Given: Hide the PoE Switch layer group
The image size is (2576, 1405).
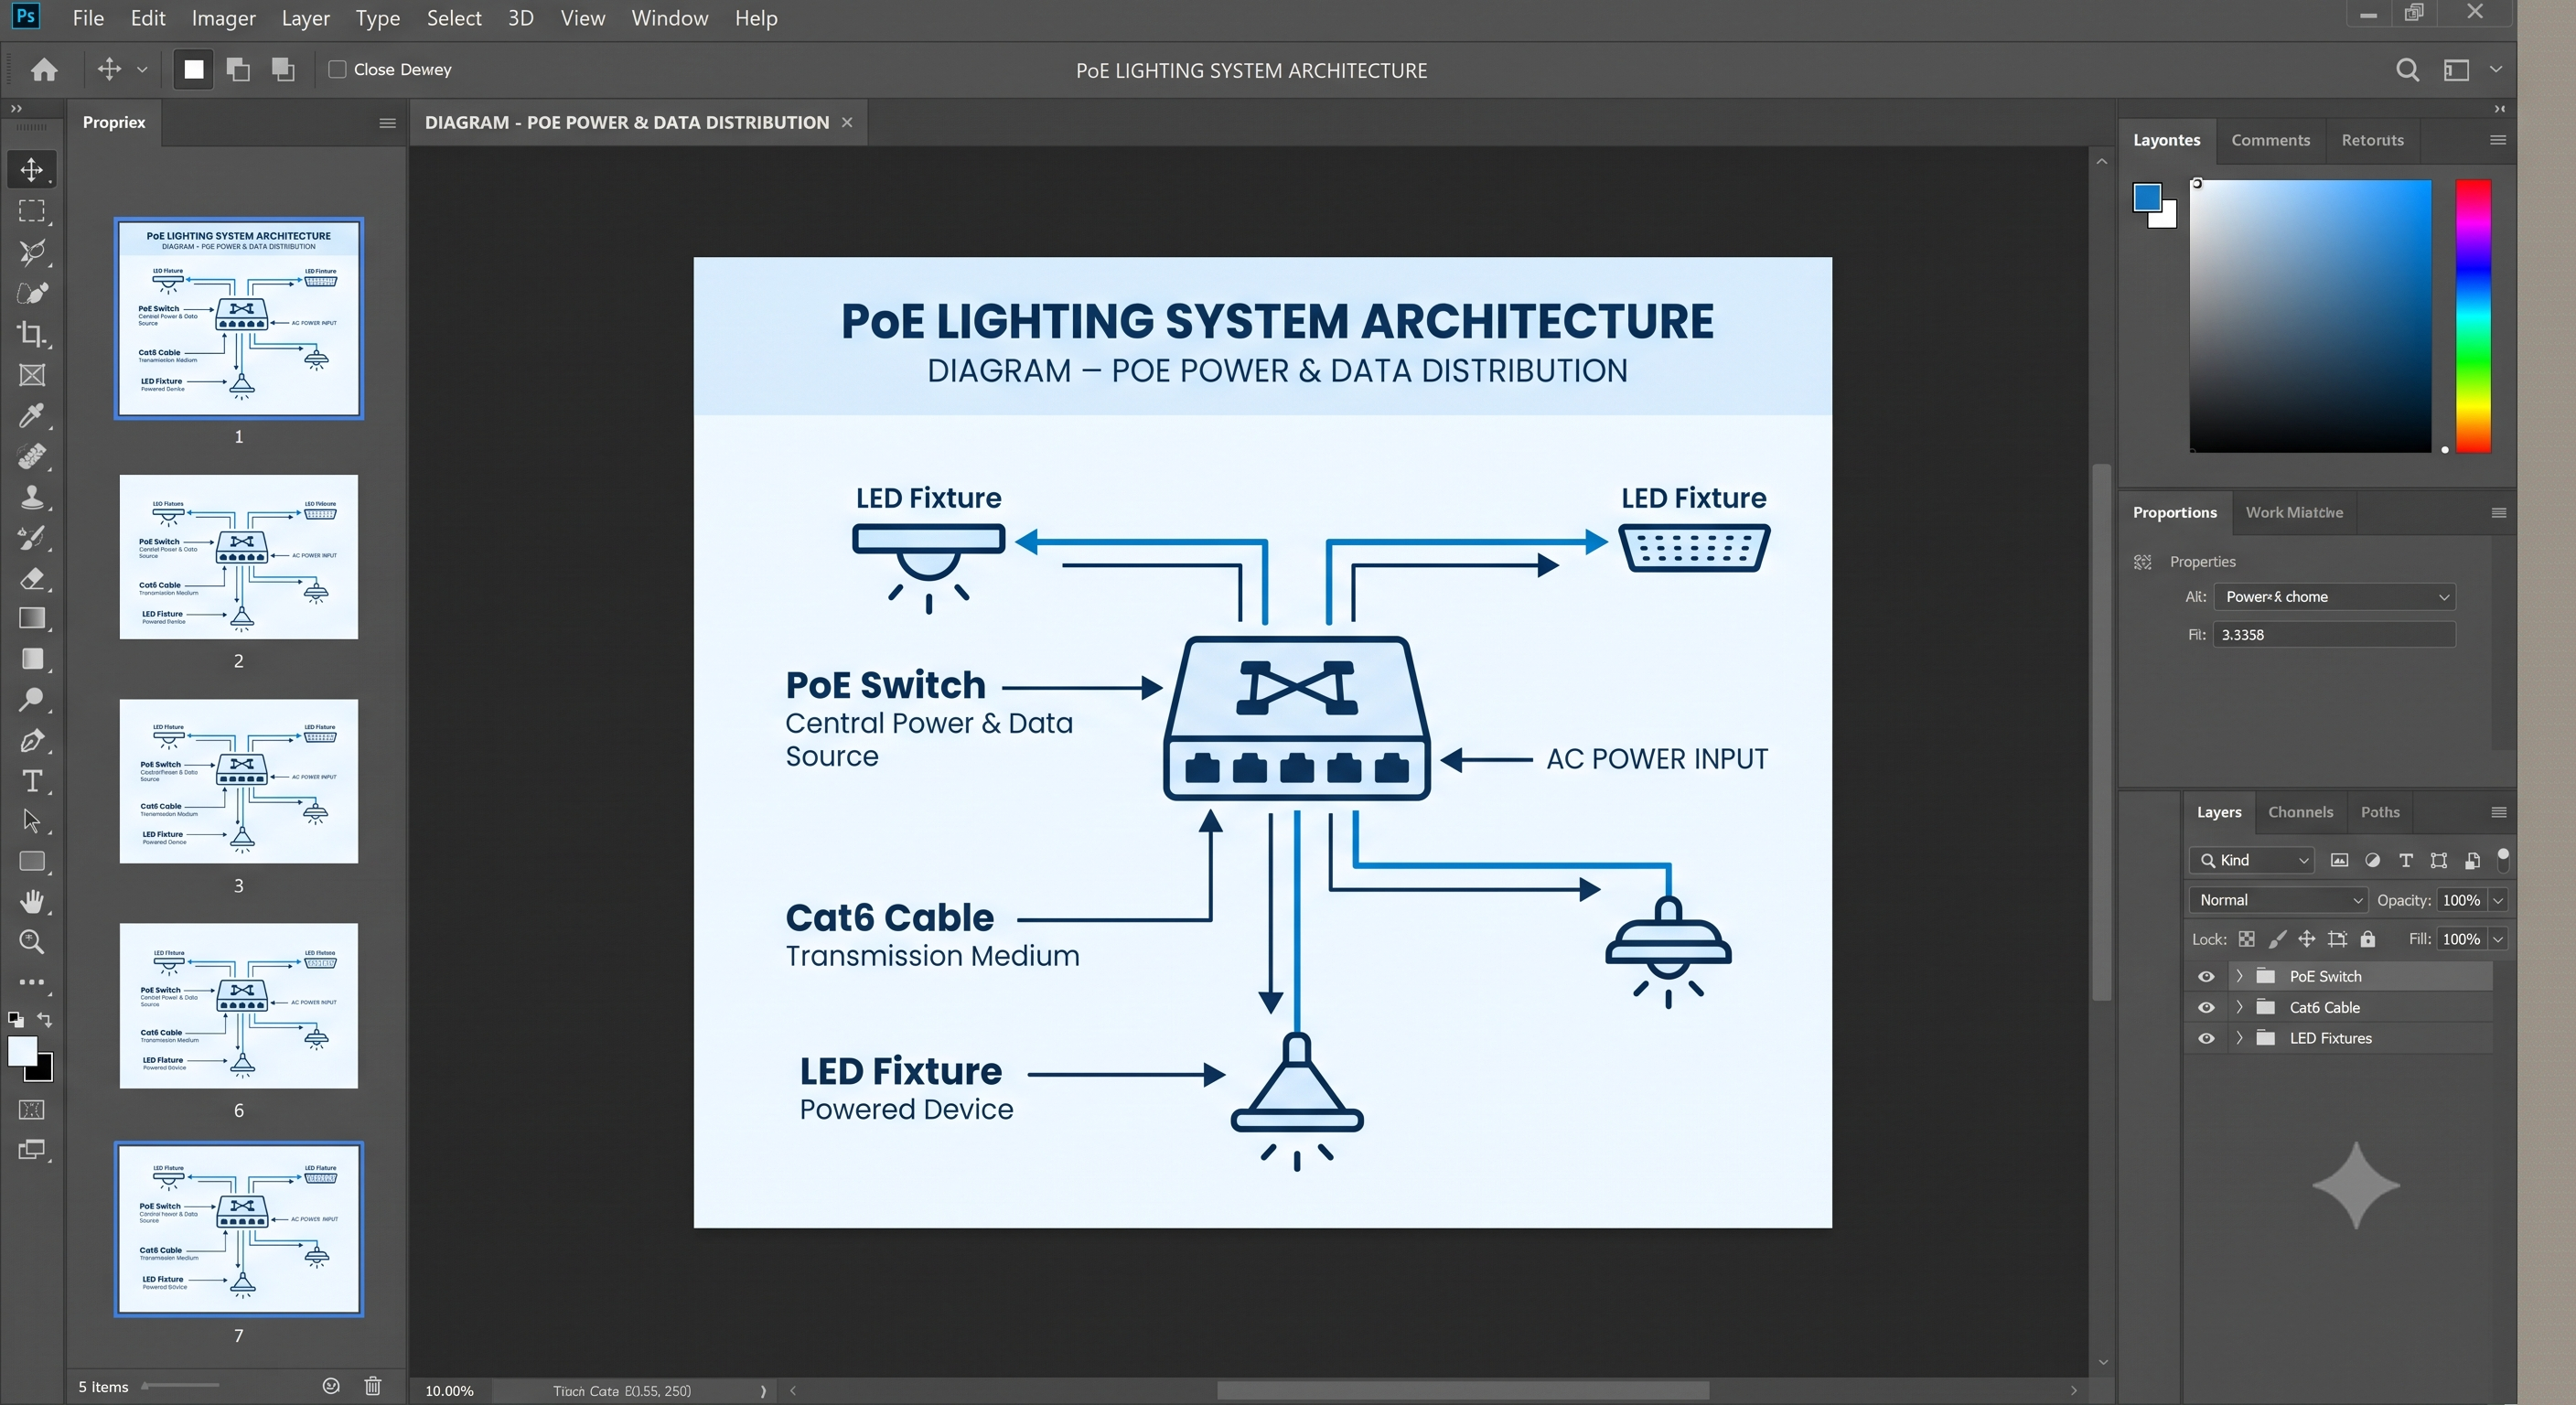Looking at the screenshot, I should click(x=2206, y=977).
